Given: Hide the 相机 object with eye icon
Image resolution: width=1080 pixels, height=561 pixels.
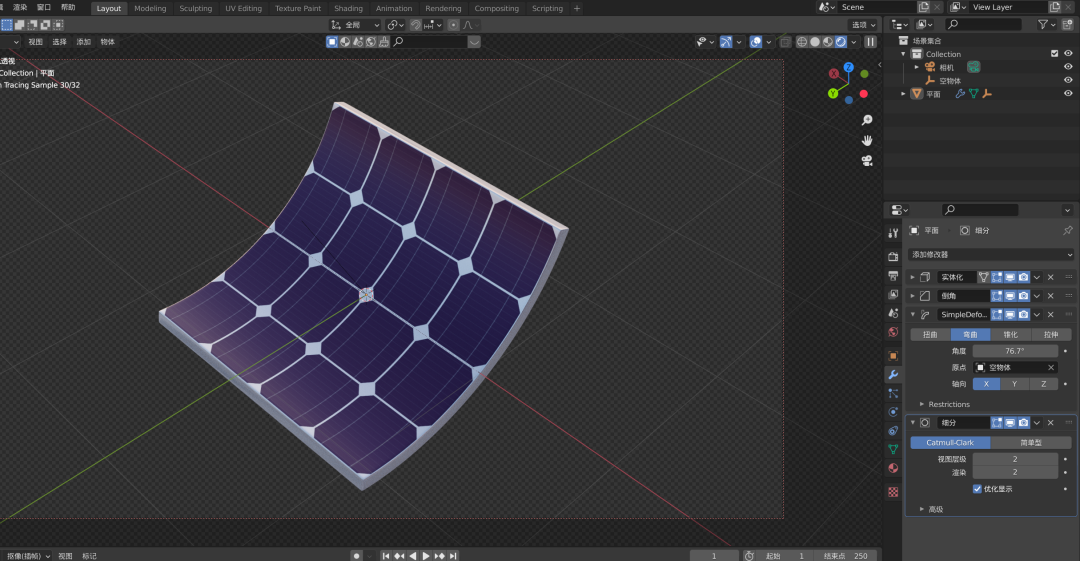Looking at the screenshot, I should click(x=1068, y=67).
